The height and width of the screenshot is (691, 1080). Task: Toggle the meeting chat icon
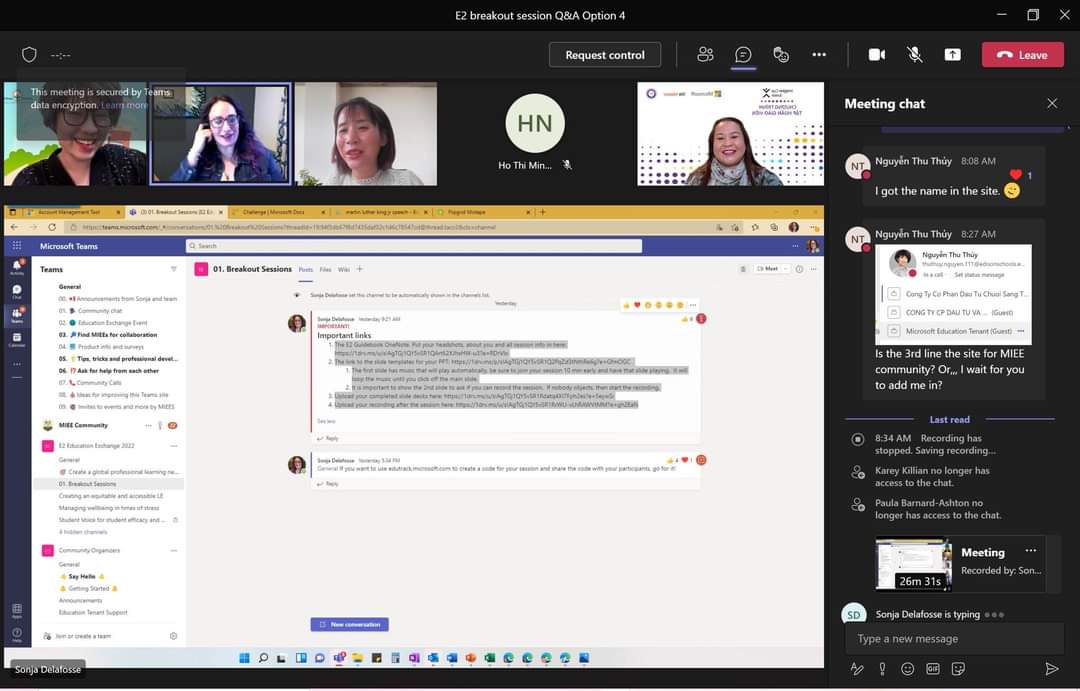click(743, 54)
